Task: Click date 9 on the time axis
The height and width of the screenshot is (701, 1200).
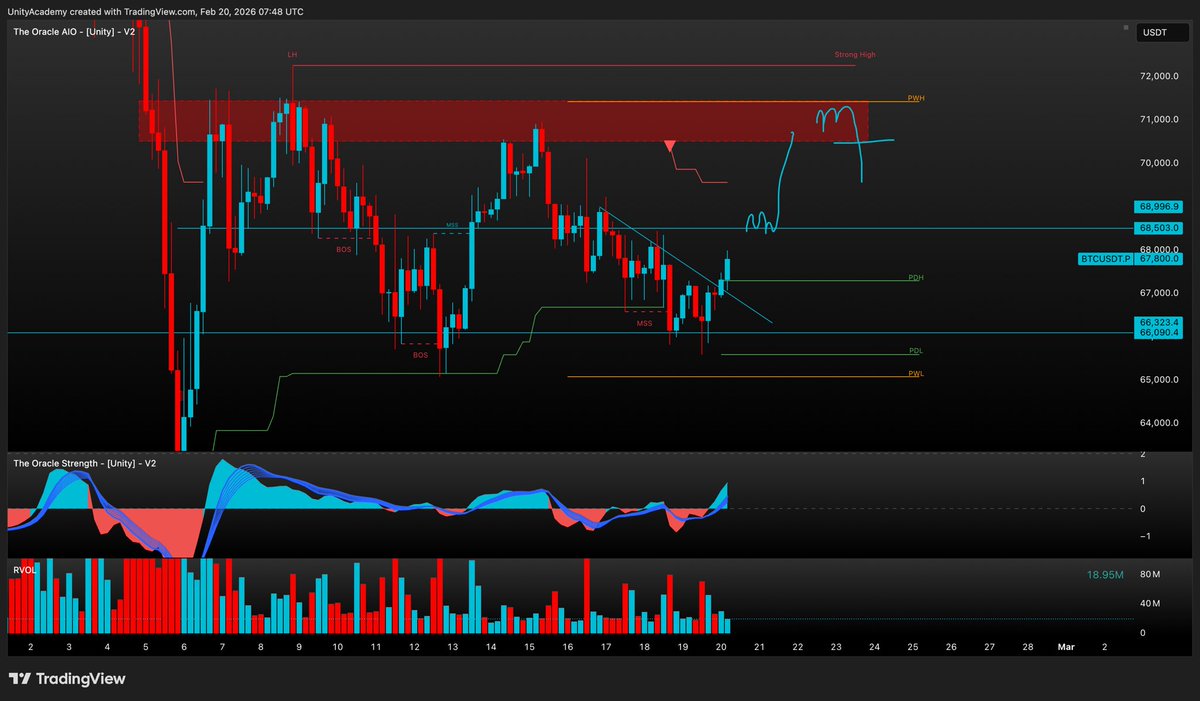Action: pyautogui.click(x=299, y=648)
